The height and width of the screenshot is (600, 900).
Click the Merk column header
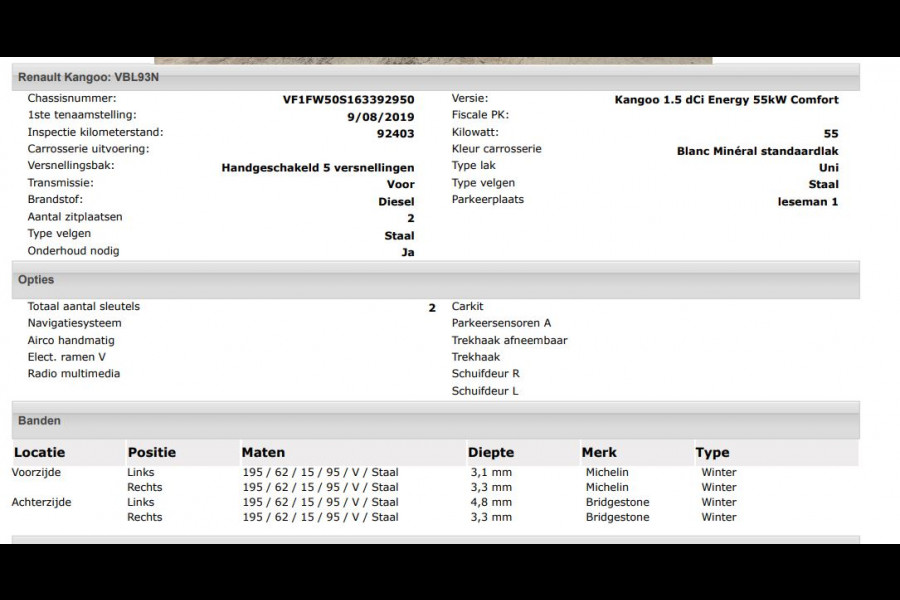599,453
